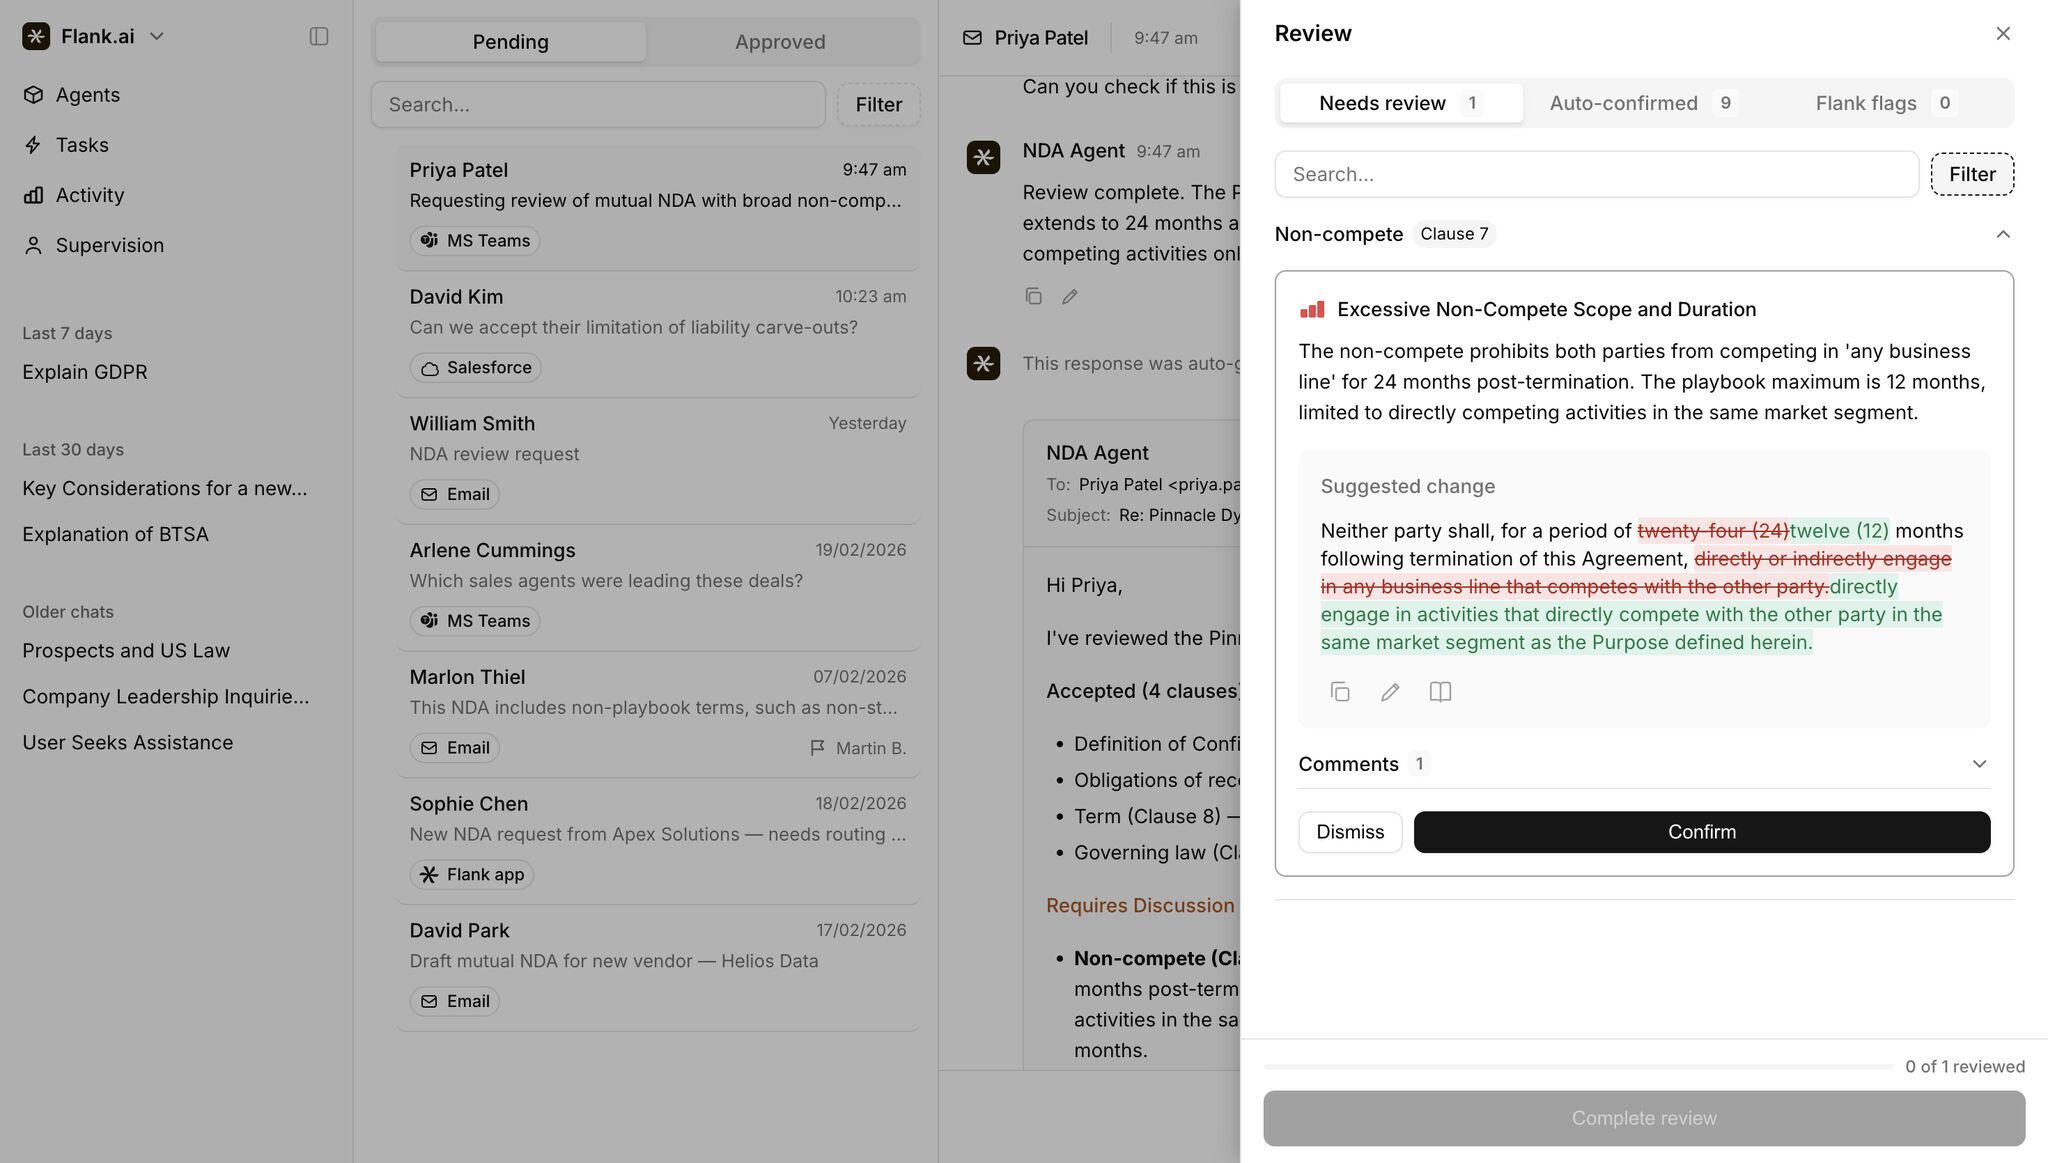Select David Park's Helios Data request
Image resolution: width=2048 pixels, height=1163 pixels.
(x=658, y=968)
